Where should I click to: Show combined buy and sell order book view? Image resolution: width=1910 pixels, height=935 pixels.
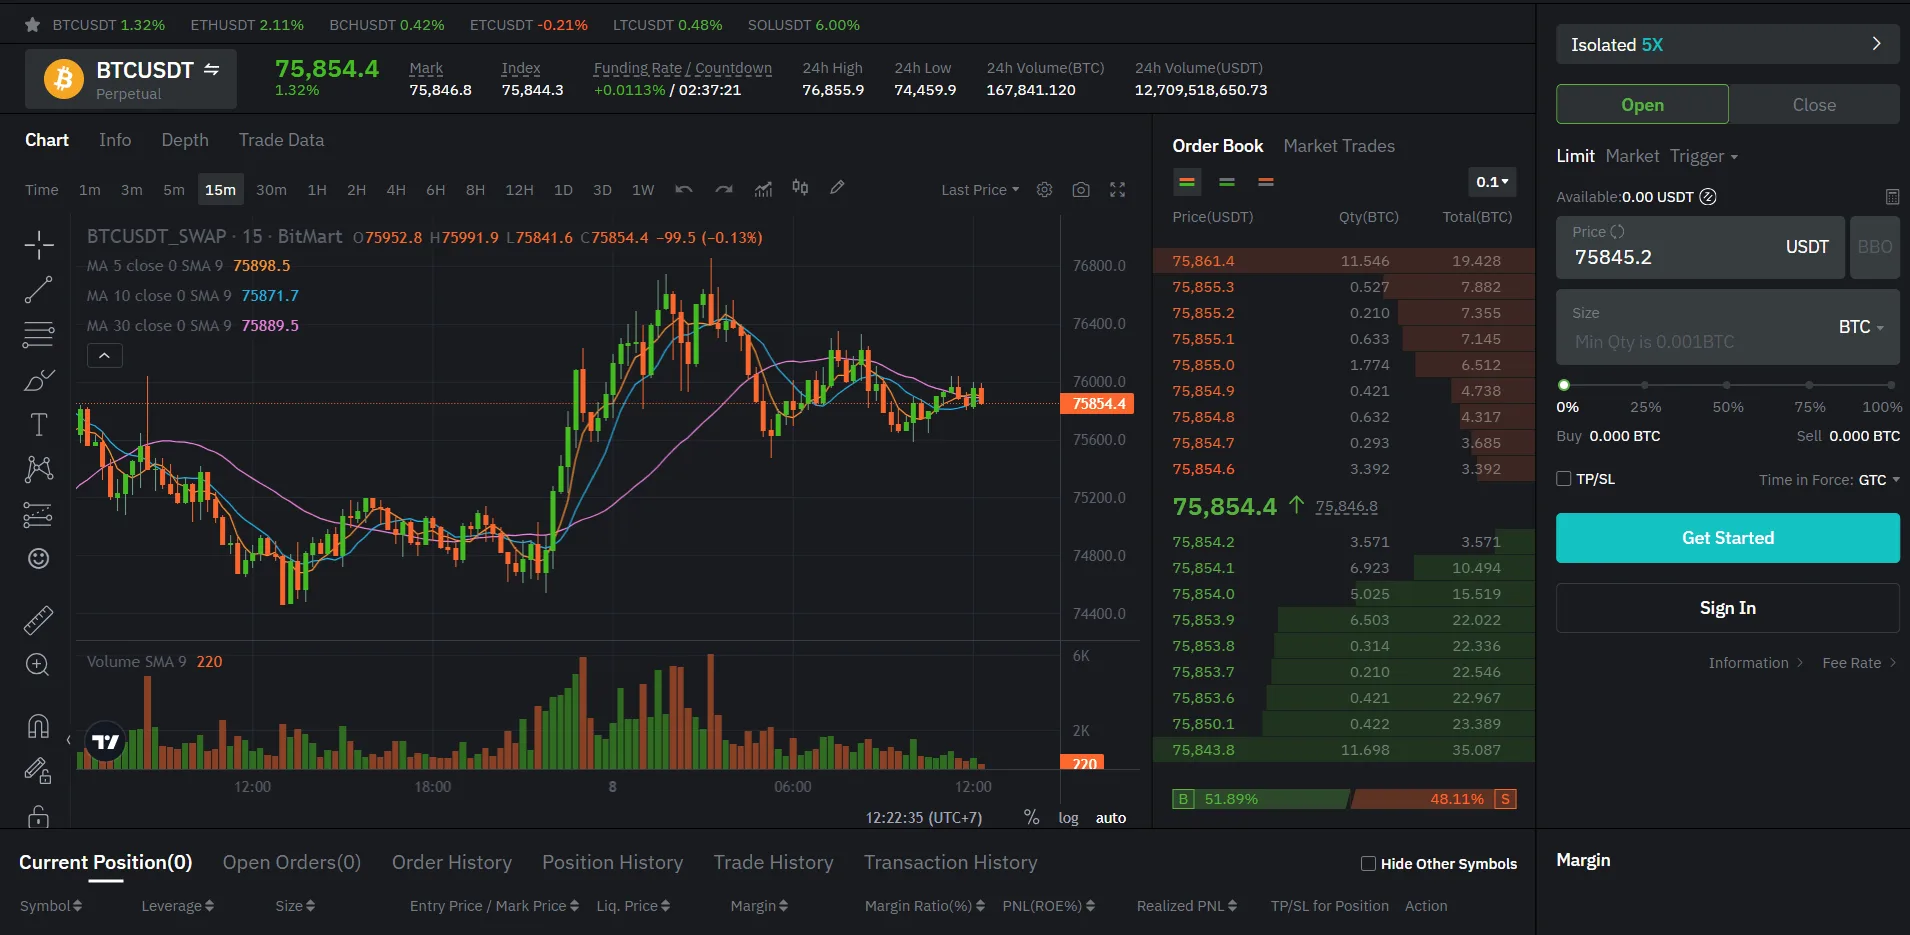1187,182
